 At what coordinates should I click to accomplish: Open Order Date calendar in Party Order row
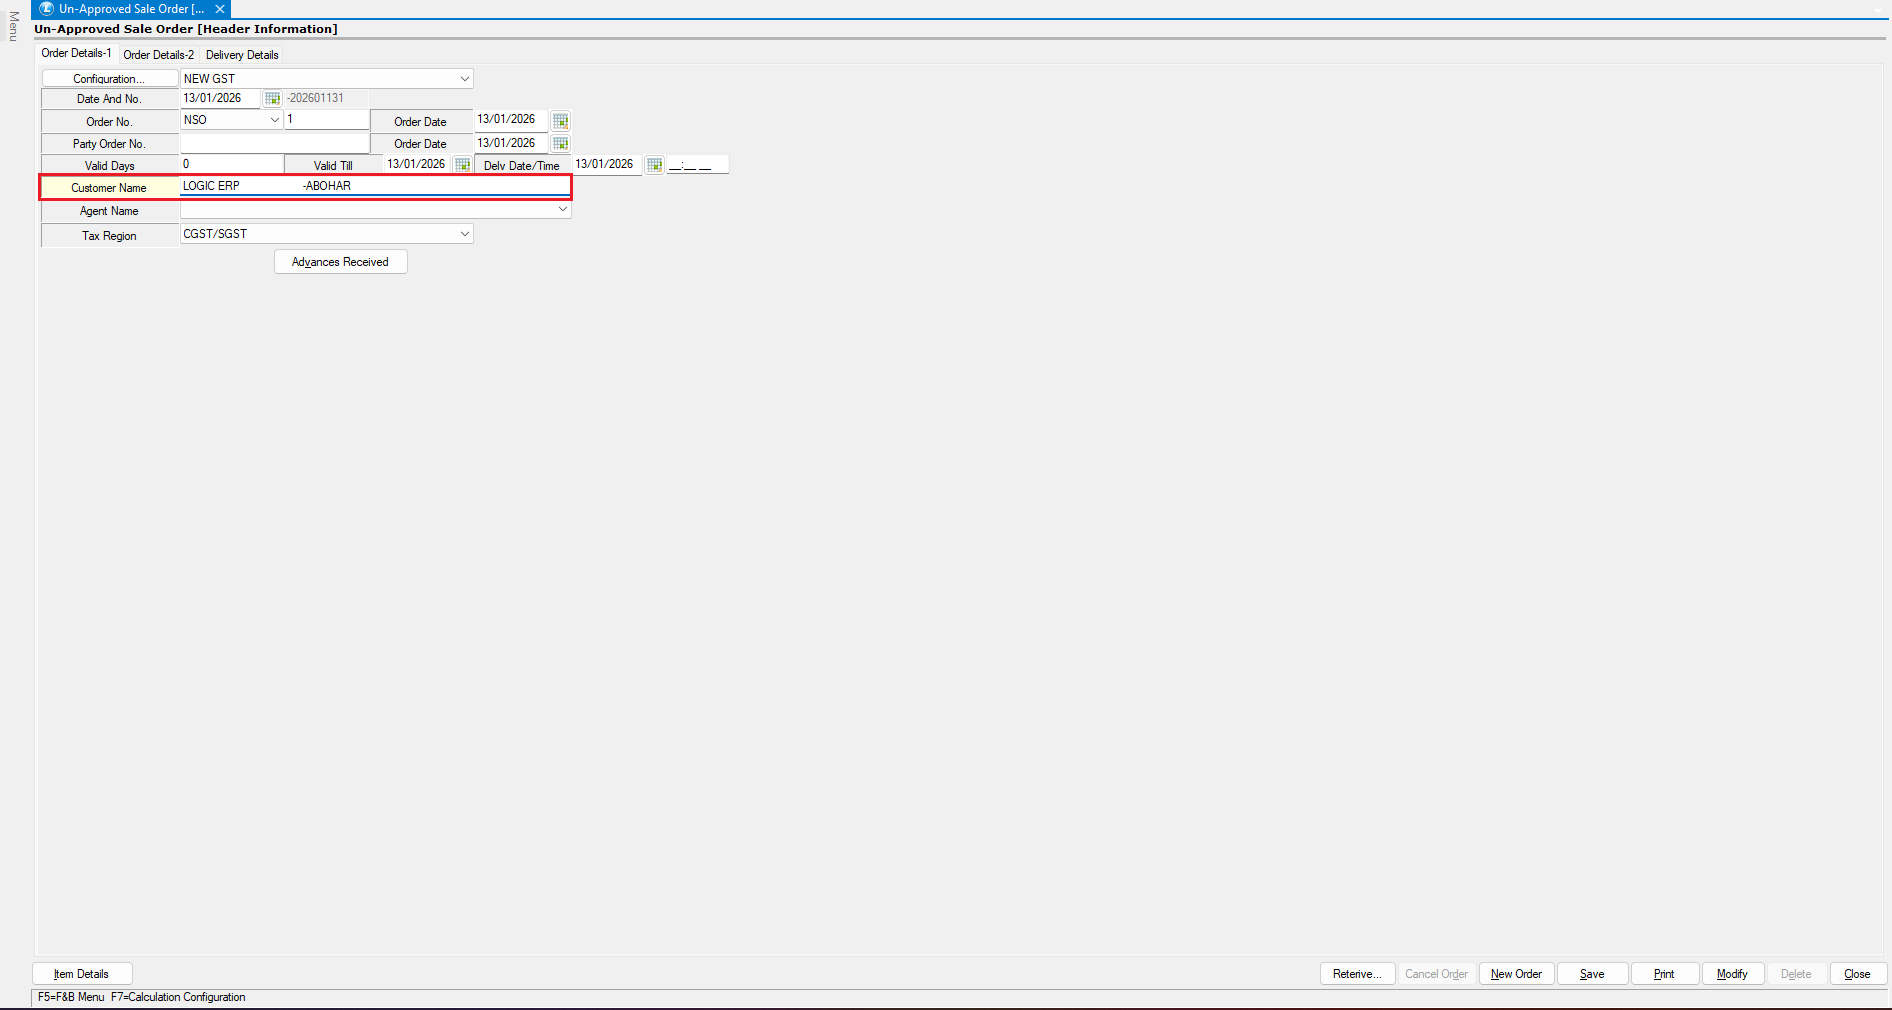click(x=560, y=144)
